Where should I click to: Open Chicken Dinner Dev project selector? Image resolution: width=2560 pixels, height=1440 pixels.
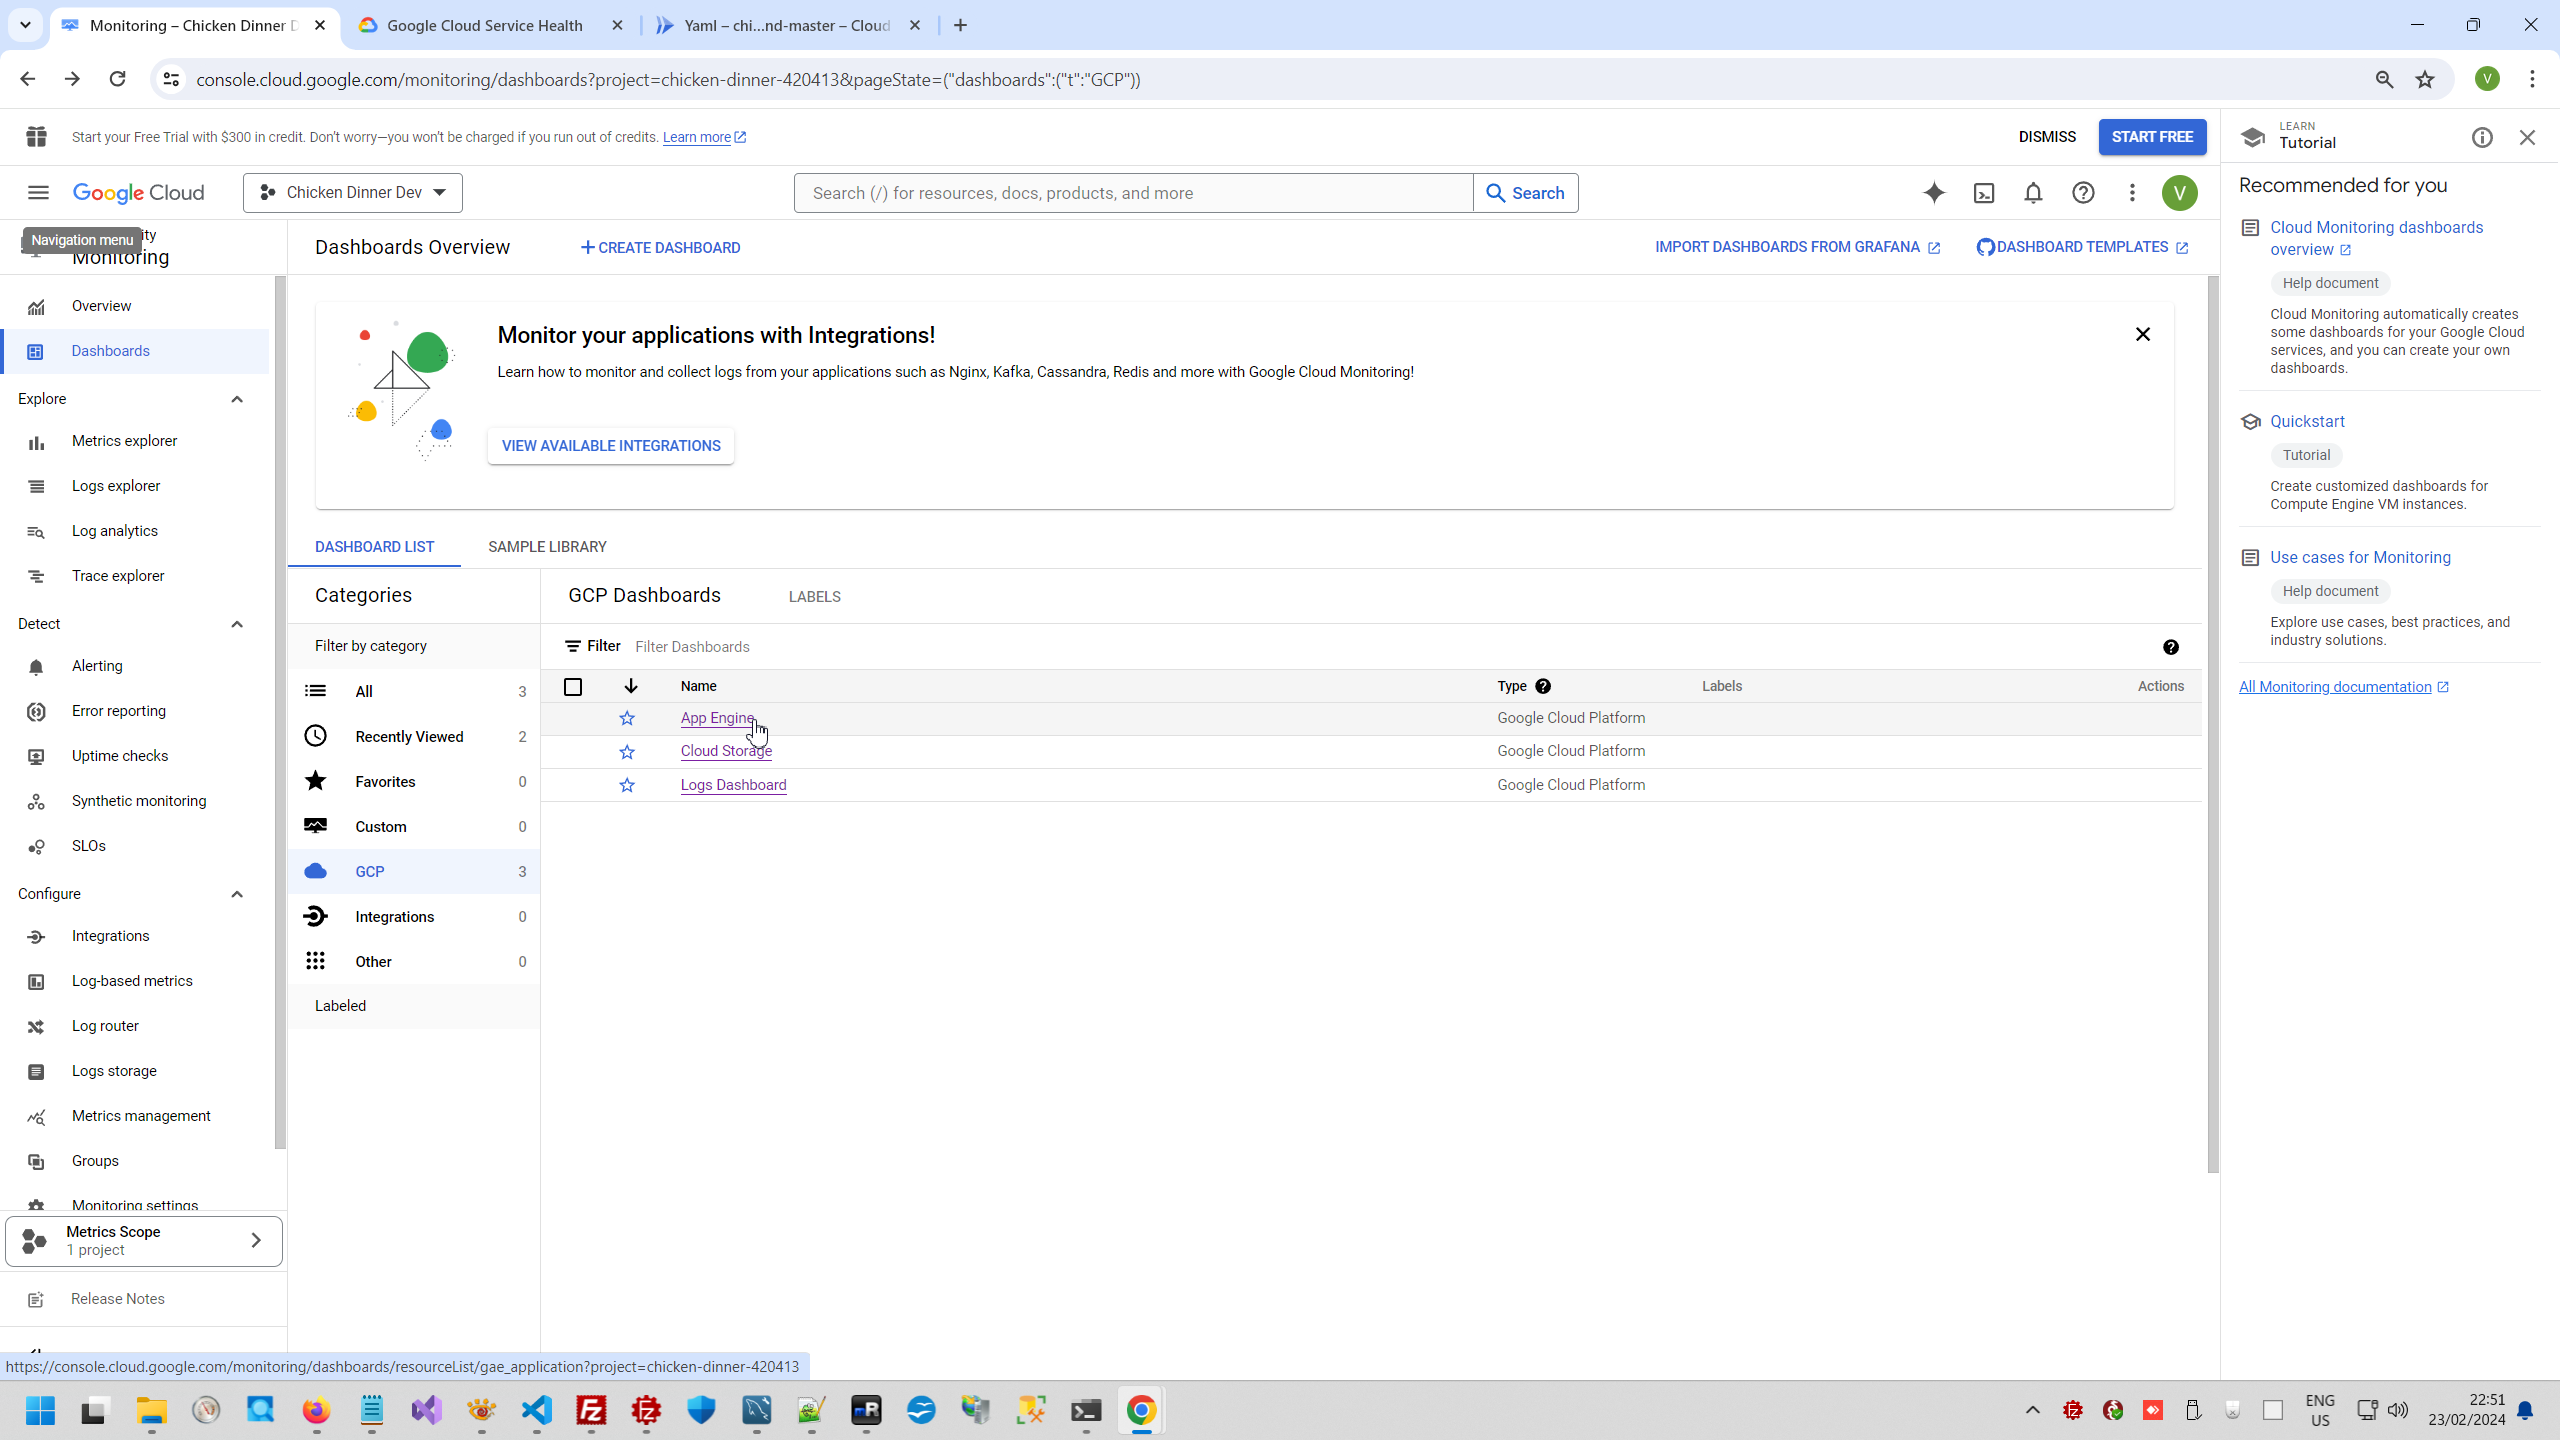(353, 193)
